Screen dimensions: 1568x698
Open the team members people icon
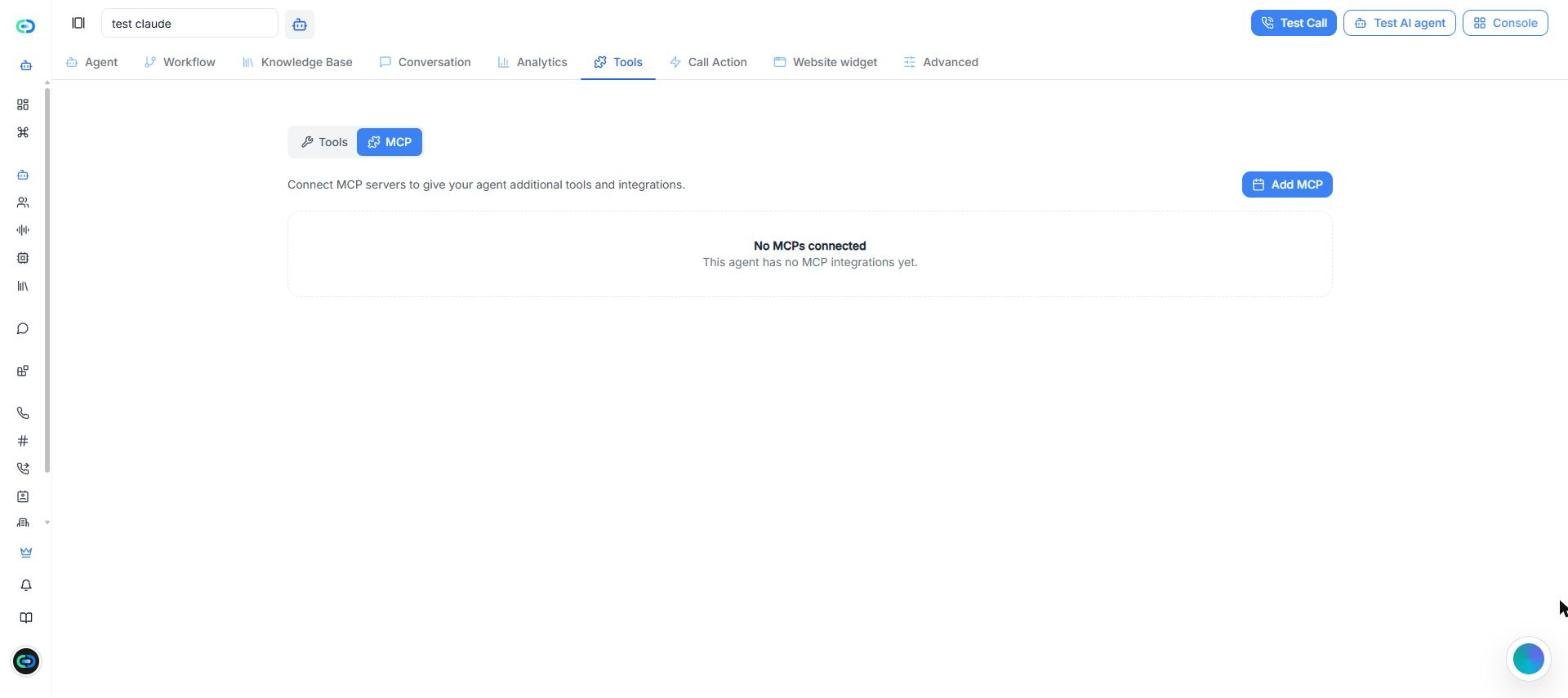pos(23,203)
